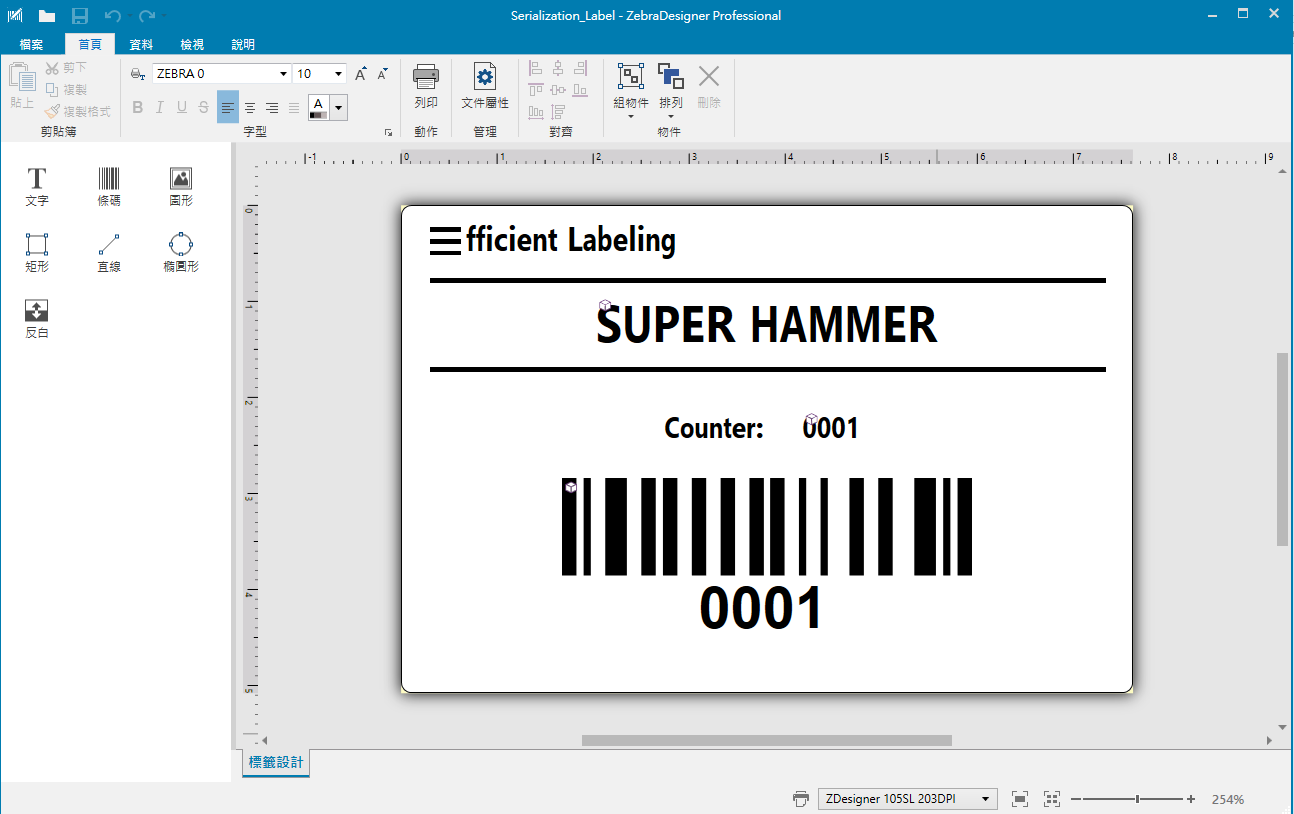Decrease font size with smaller A icon
This screenshot has width=1294, height=814.
(x=383, y=74)
